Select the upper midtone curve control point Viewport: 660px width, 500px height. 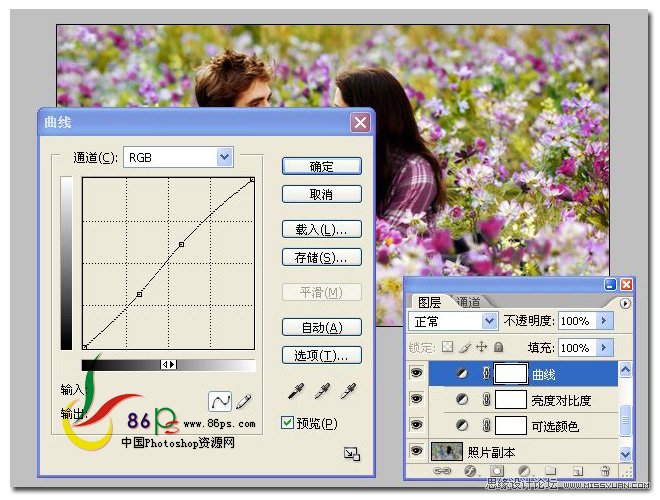181,244
